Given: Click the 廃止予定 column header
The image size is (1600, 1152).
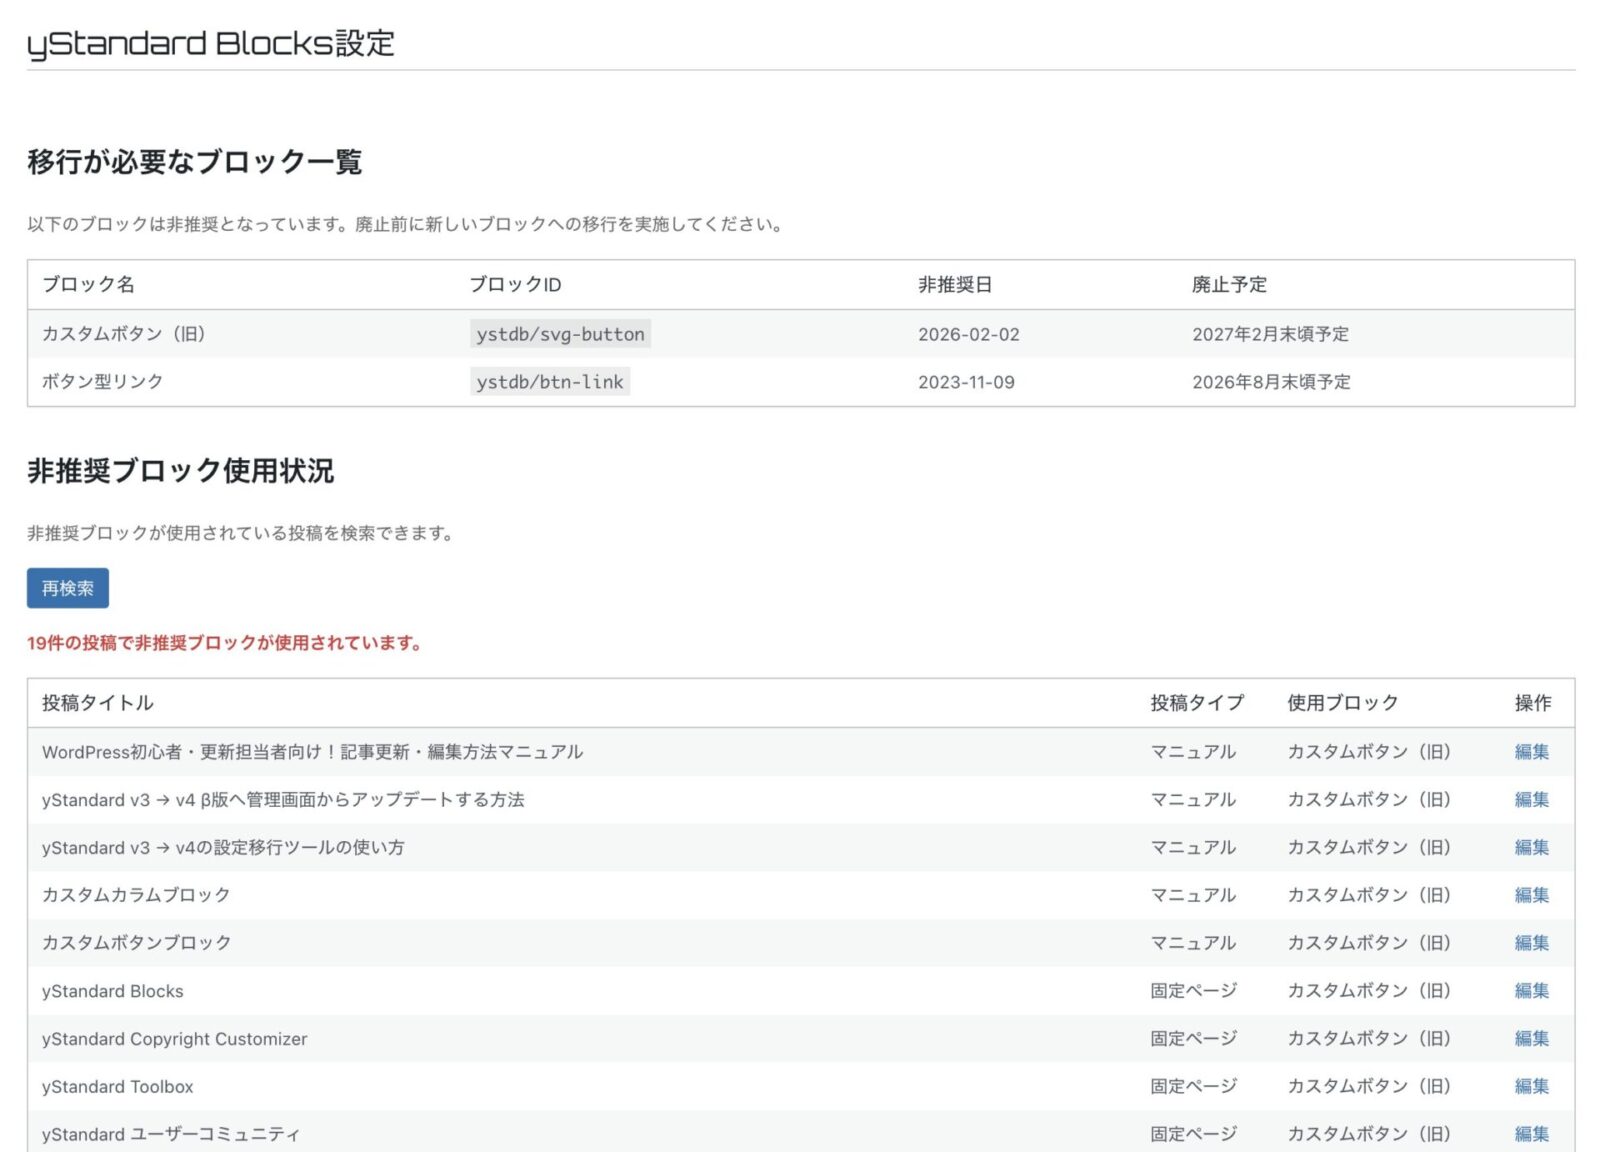Looking at the screenshot, I should click(x=1228, y=285).
